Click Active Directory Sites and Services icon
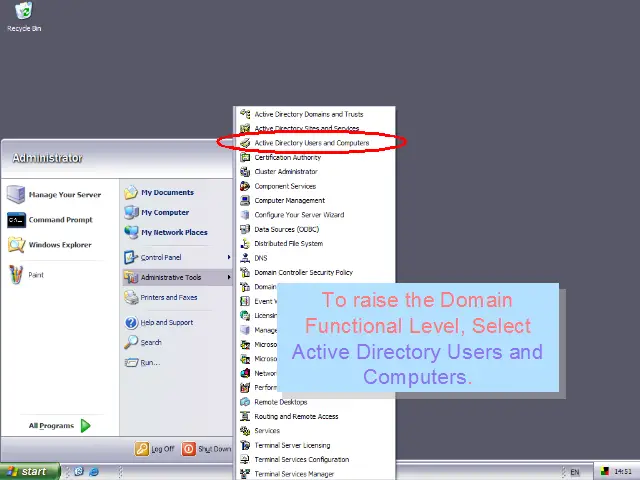640x480 pixels. tap(245, 128)
